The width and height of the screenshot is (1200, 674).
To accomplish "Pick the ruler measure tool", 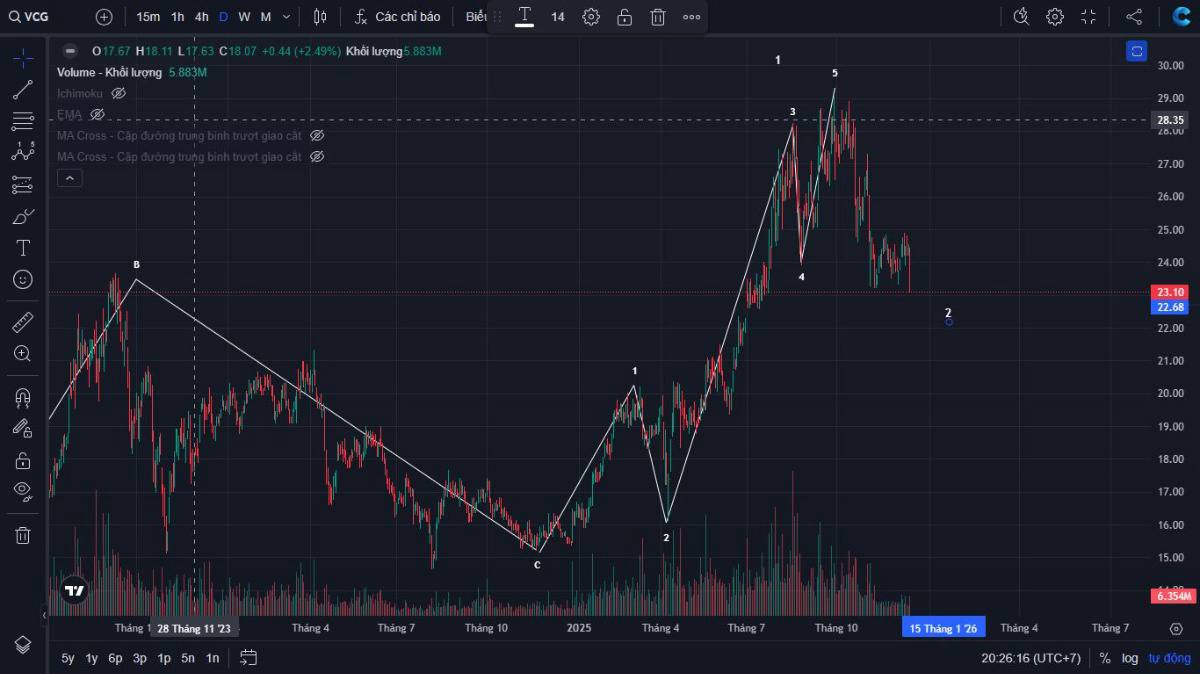I will pos(22,322).
